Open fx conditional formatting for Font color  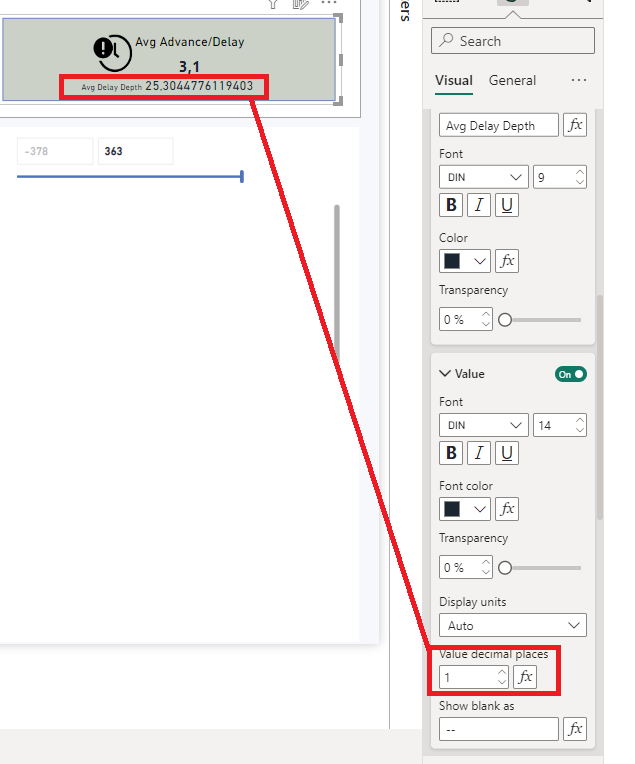(507, 509)
